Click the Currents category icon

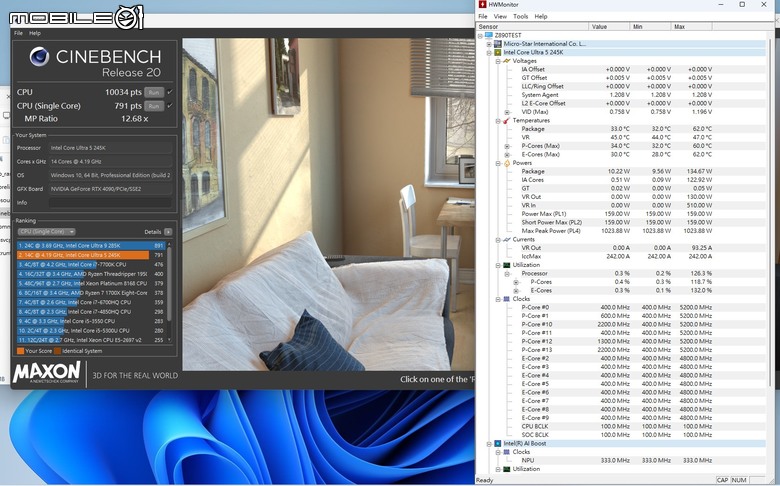[x=506, y=239]
